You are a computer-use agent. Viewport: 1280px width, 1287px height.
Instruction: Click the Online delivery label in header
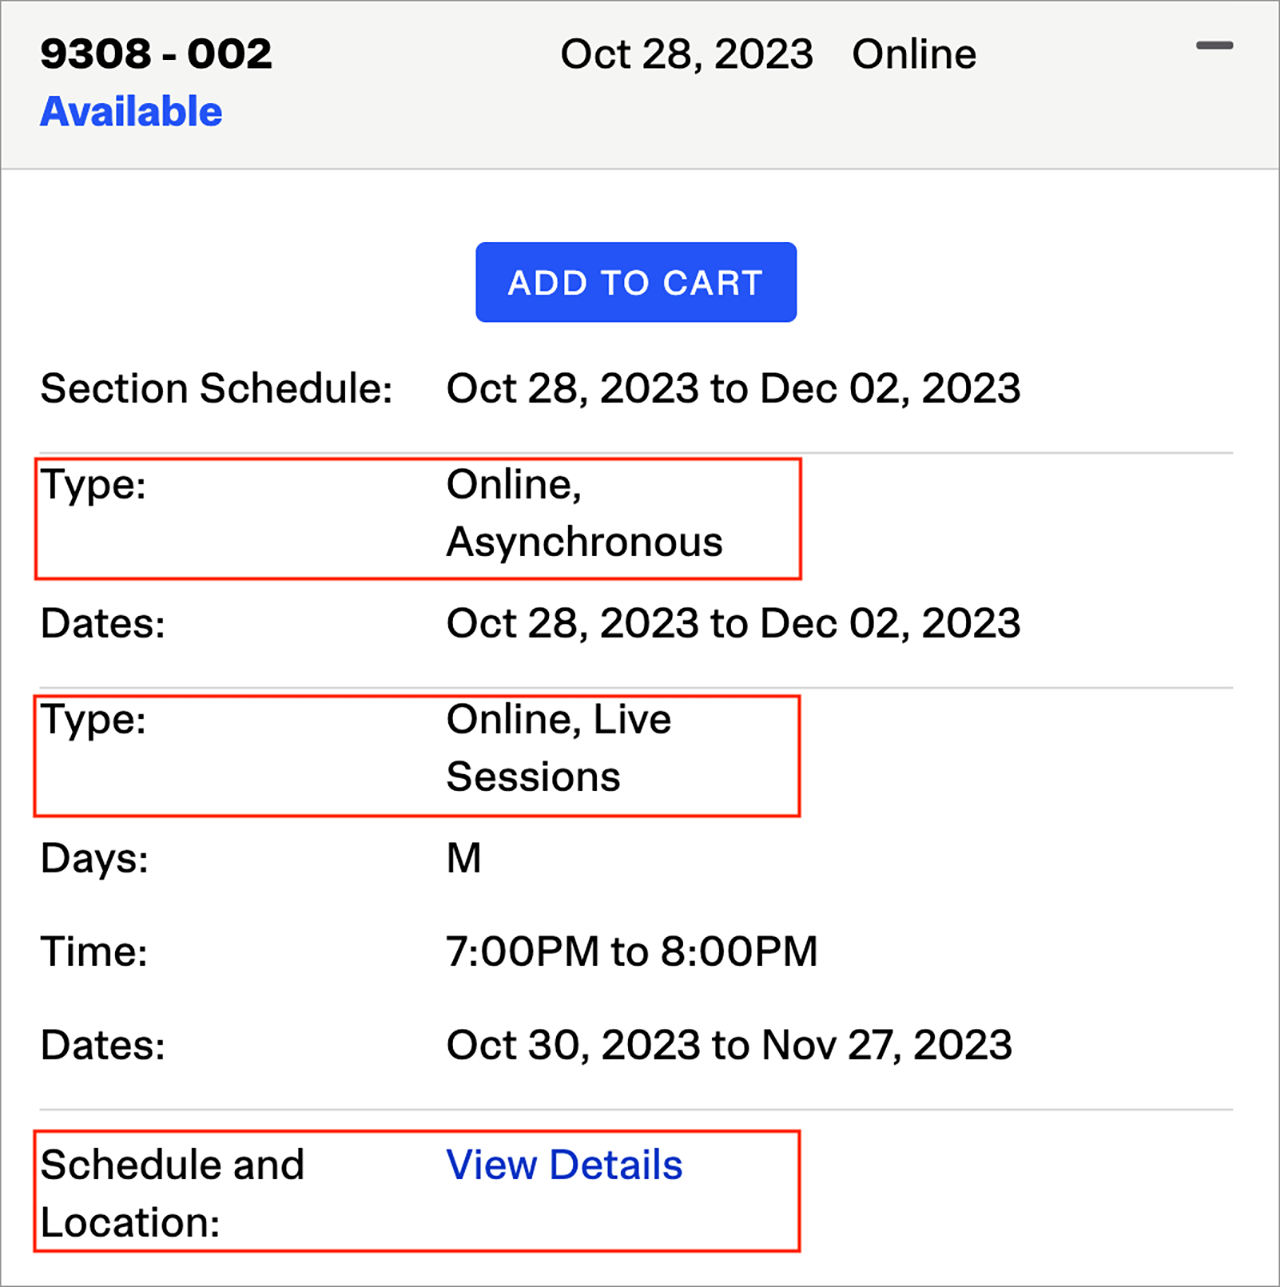click(913, 53)
